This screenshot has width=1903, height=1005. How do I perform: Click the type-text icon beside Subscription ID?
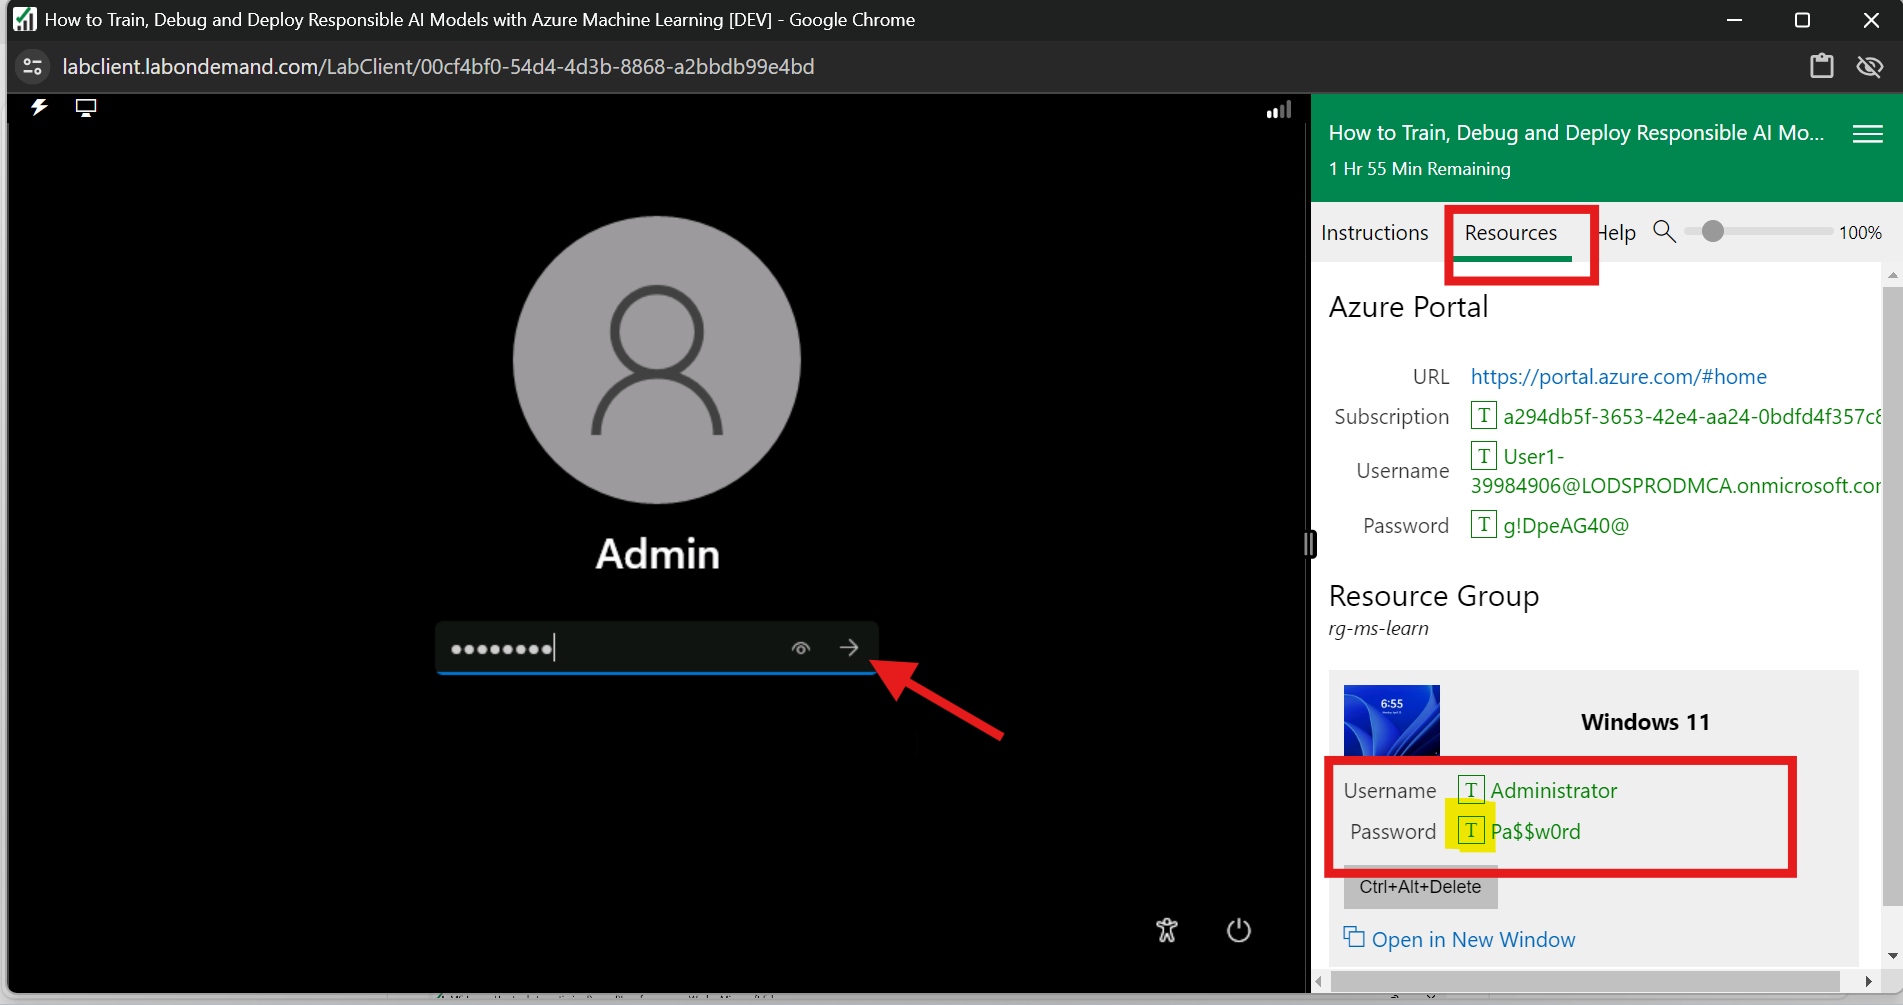pos(1484,415)
